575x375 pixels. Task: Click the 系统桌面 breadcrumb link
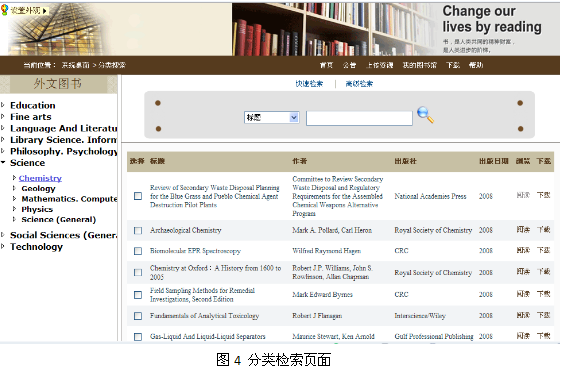75,65
